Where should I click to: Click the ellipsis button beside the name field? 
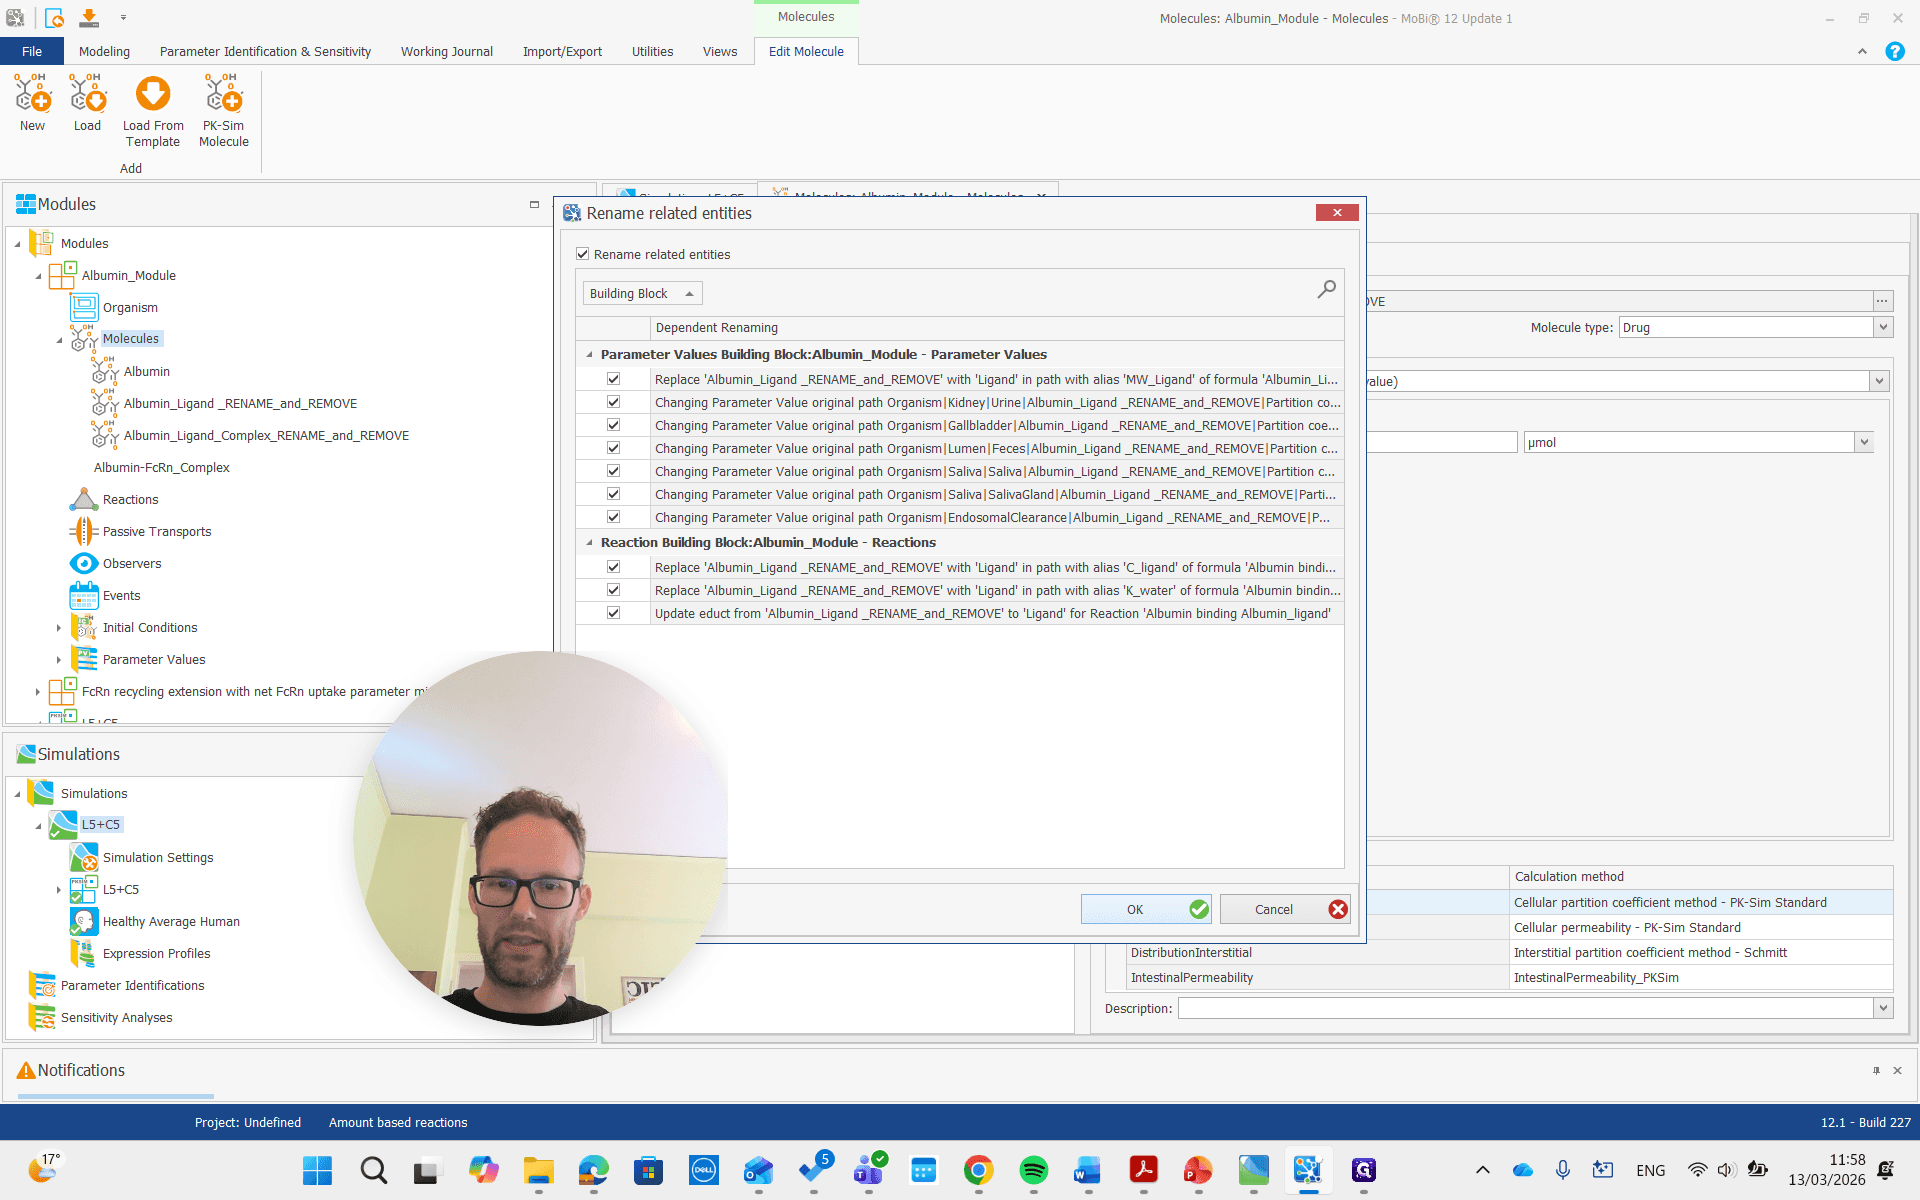[1883, 301]
